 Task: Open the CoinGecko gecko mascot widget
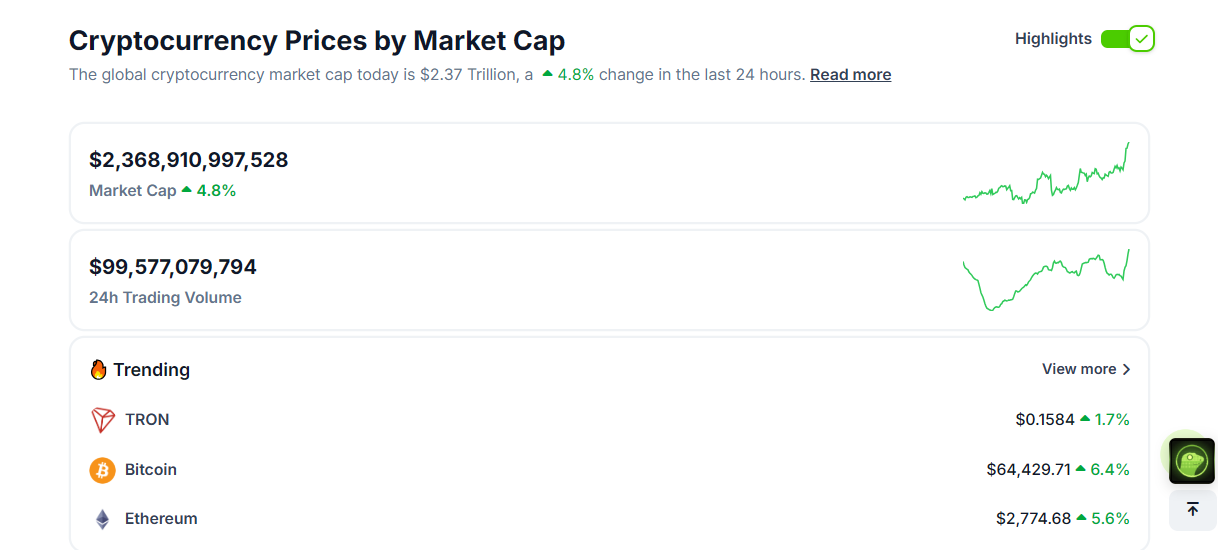pyautogui.click(x=1191, y=461)
